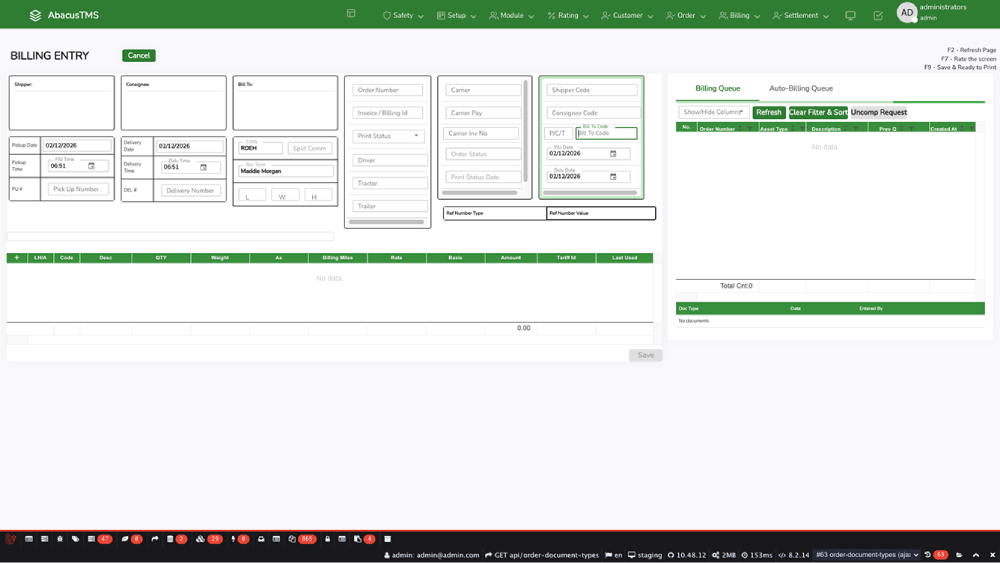Open the Settlement menu

pos(801,15)
